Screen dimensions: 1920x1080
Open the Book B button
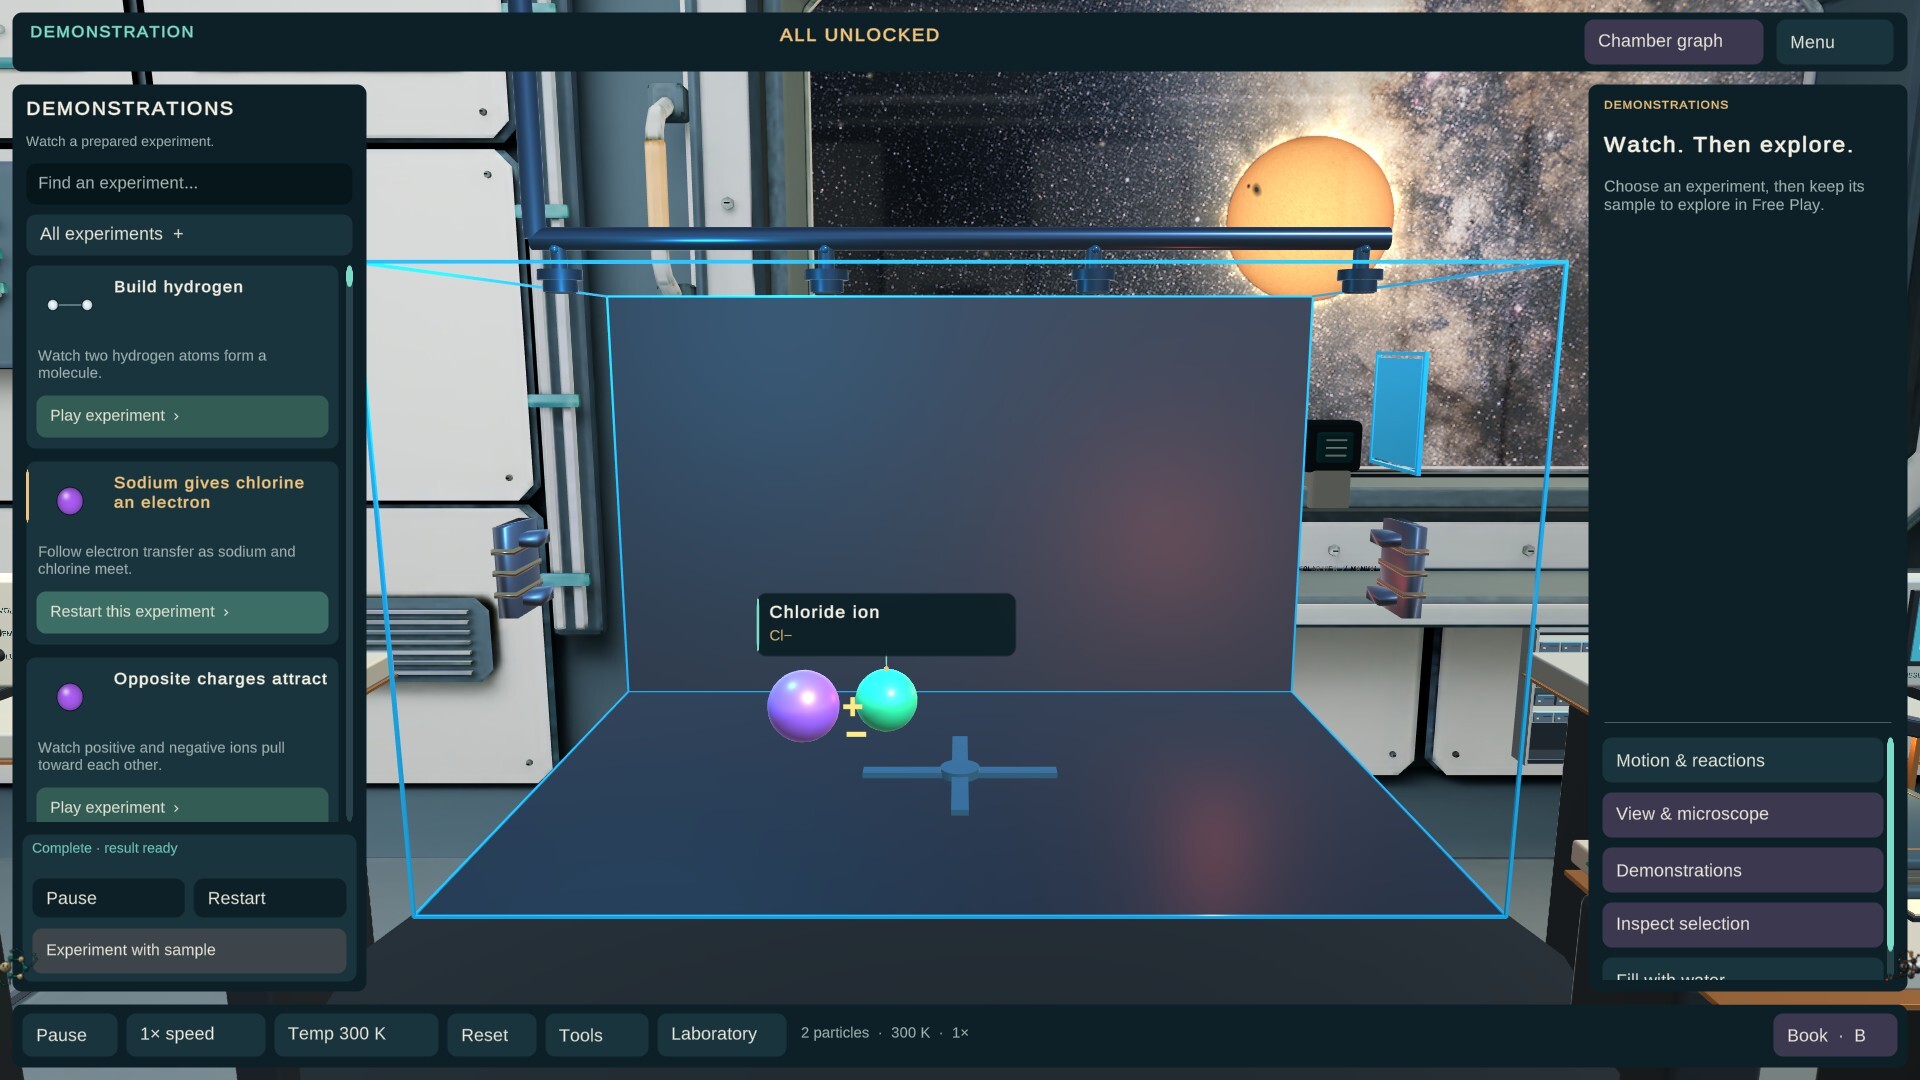point(1835,1035)
